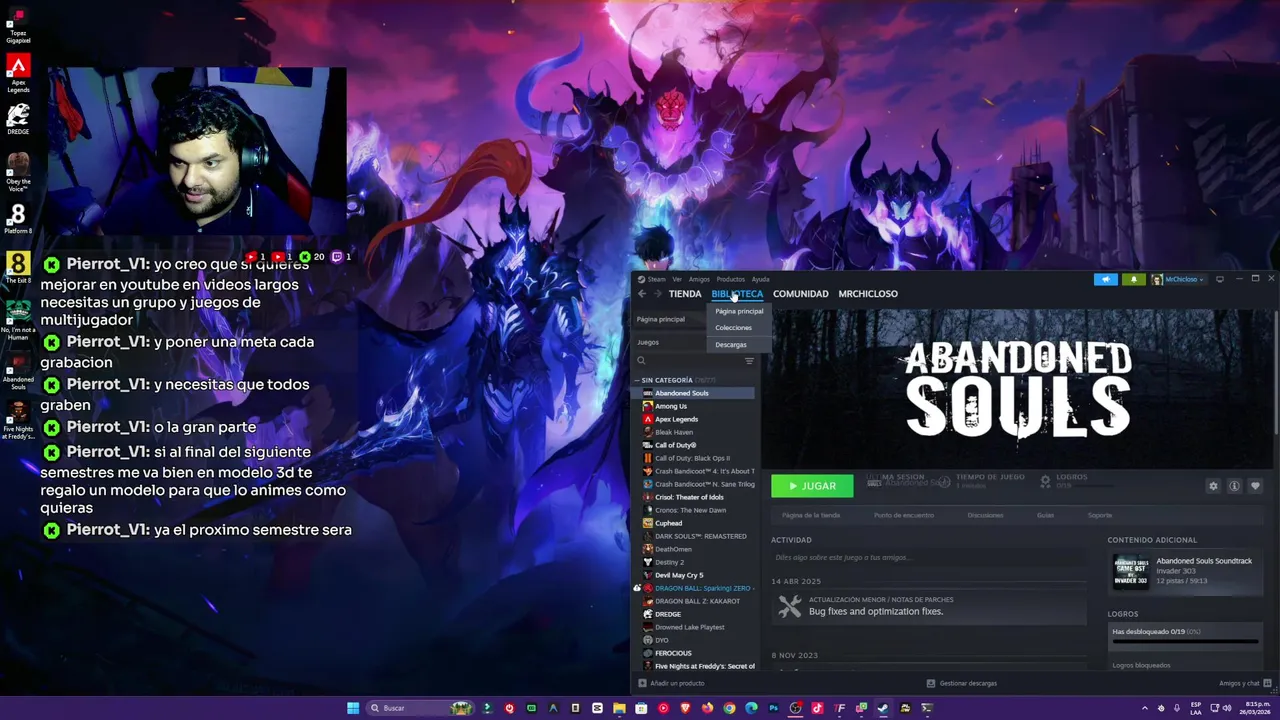Viewport: 1280px width, 720px height.
Task: Choose Página principal in Biblioteca dropdown
Action: coord(739,311)
